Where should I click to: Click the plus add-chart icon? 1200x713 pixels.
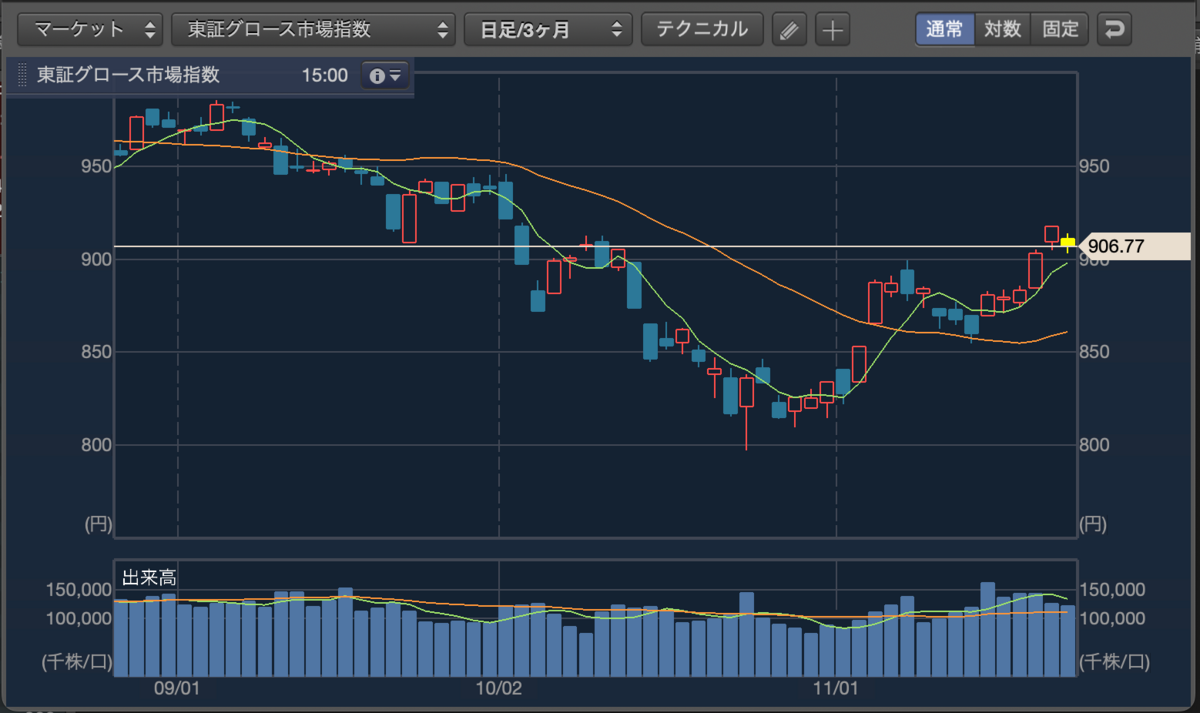point(832,30)
